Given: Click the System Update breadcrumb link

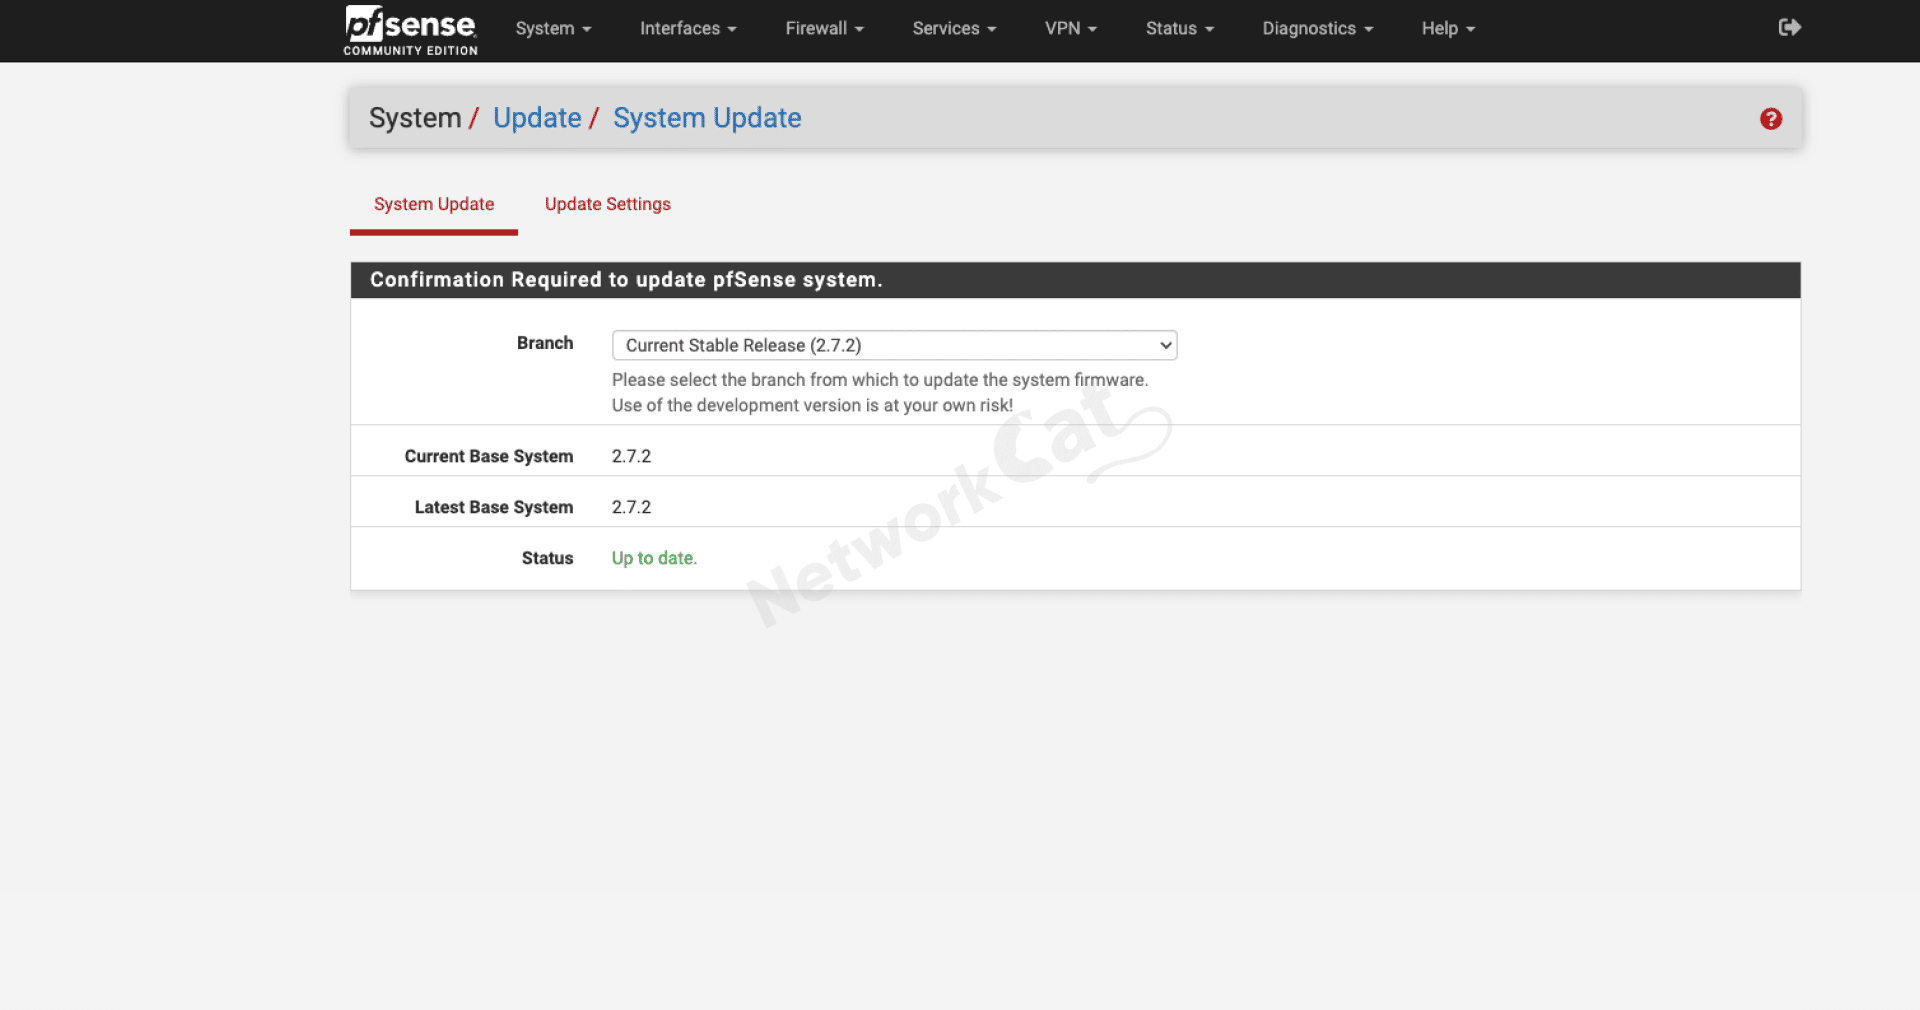Looking at the screenshot, I should (707, 118).
